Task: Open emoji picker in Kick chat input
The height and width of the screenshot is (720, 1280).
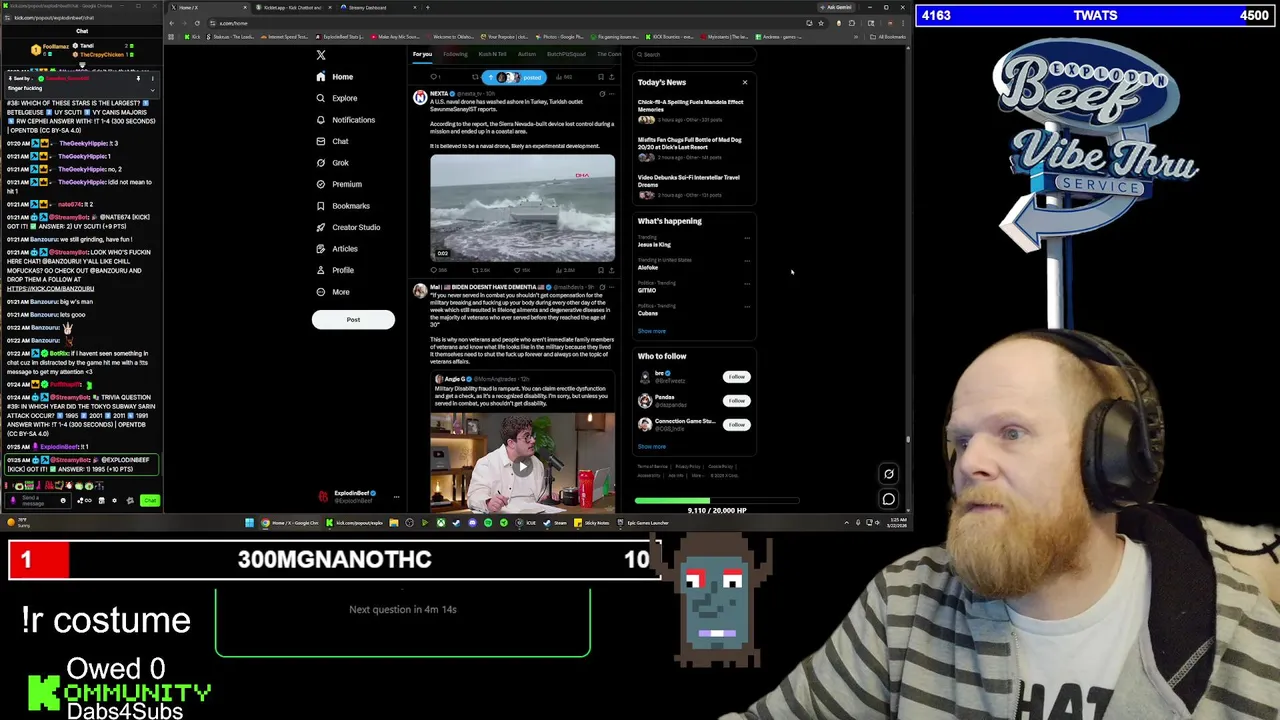Action: (x=63, y=500)
